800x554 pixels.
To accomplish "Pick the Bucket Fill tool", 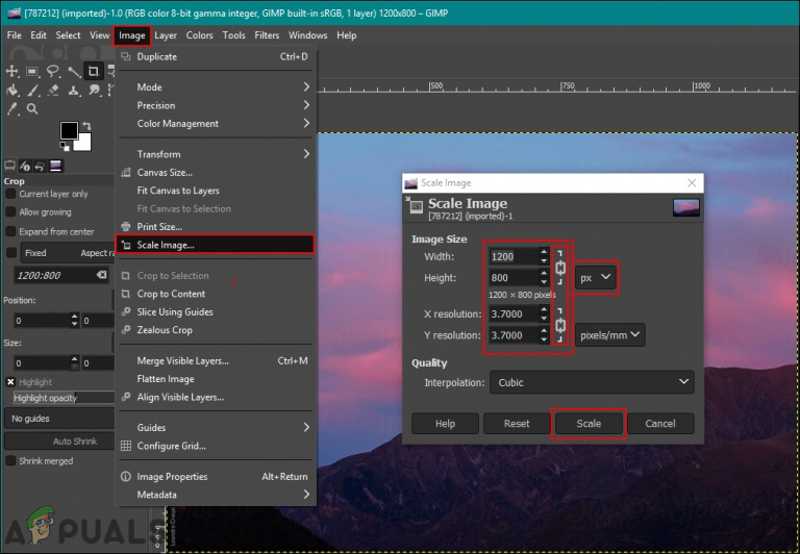I will pos(12,90).
